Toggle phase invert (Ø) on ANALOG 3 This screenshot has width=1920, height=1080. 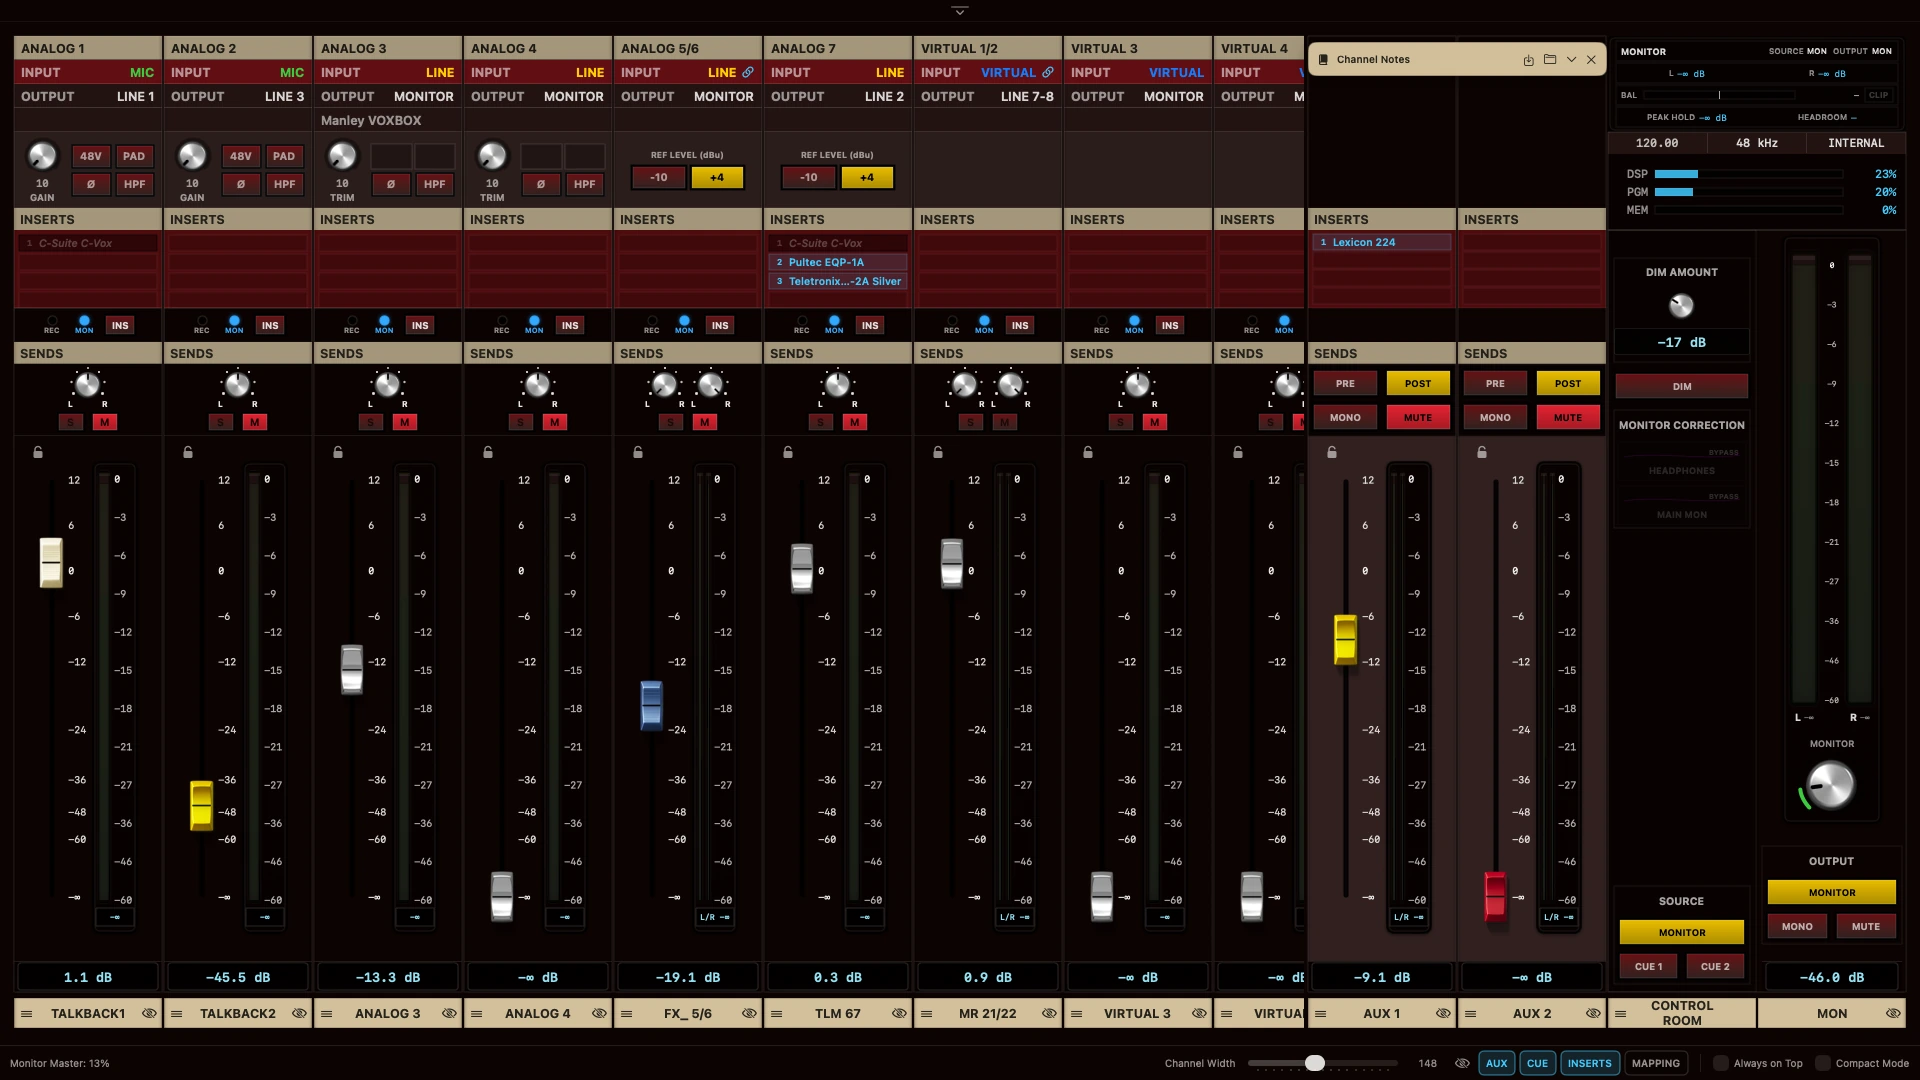(391, 184)
